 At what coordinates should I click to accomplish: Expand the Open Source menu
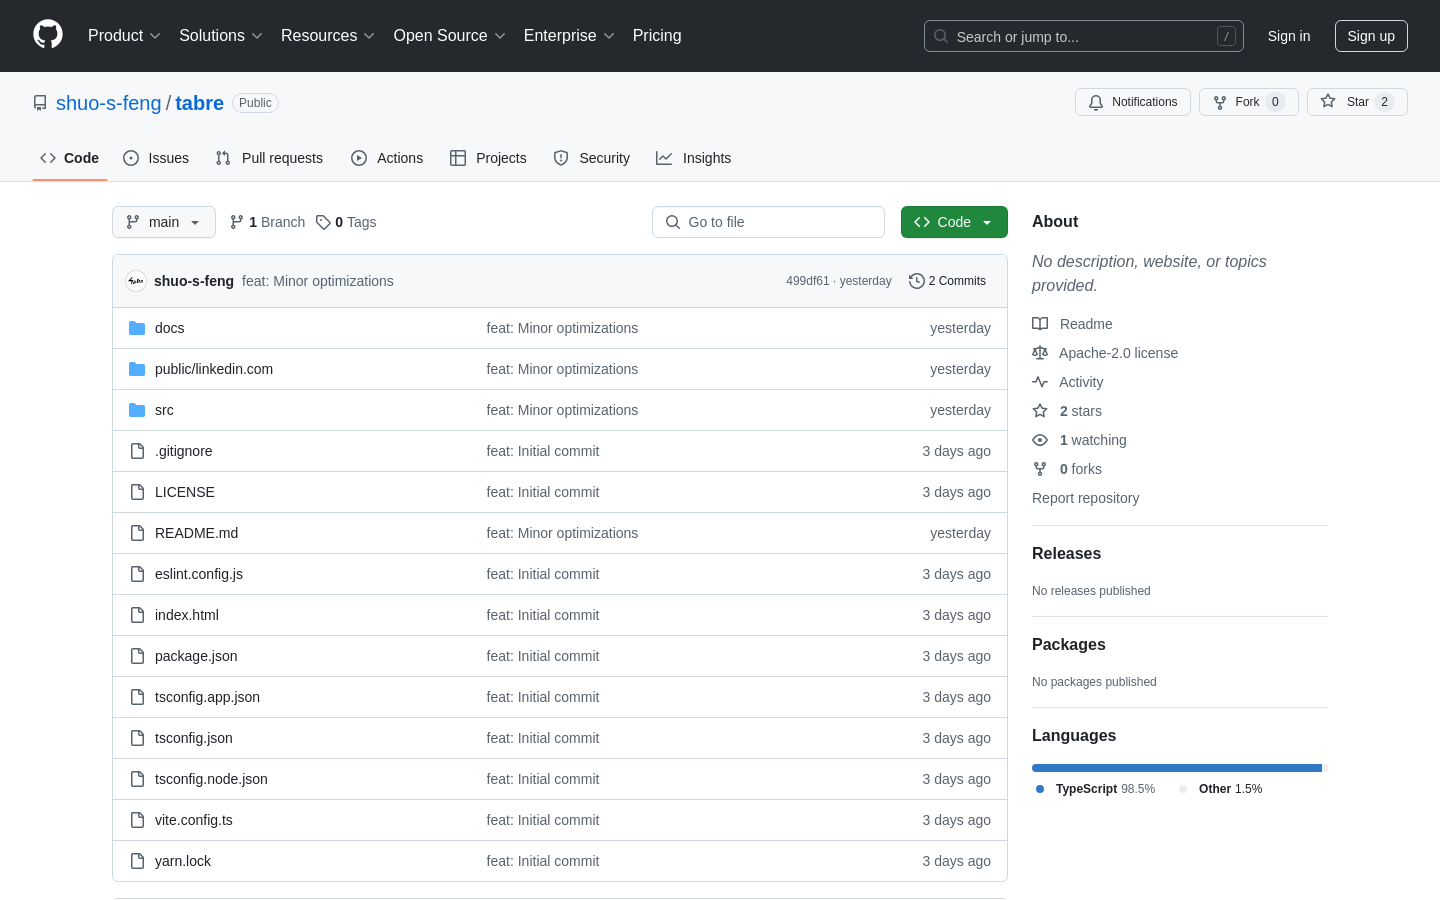coord(450,36)
